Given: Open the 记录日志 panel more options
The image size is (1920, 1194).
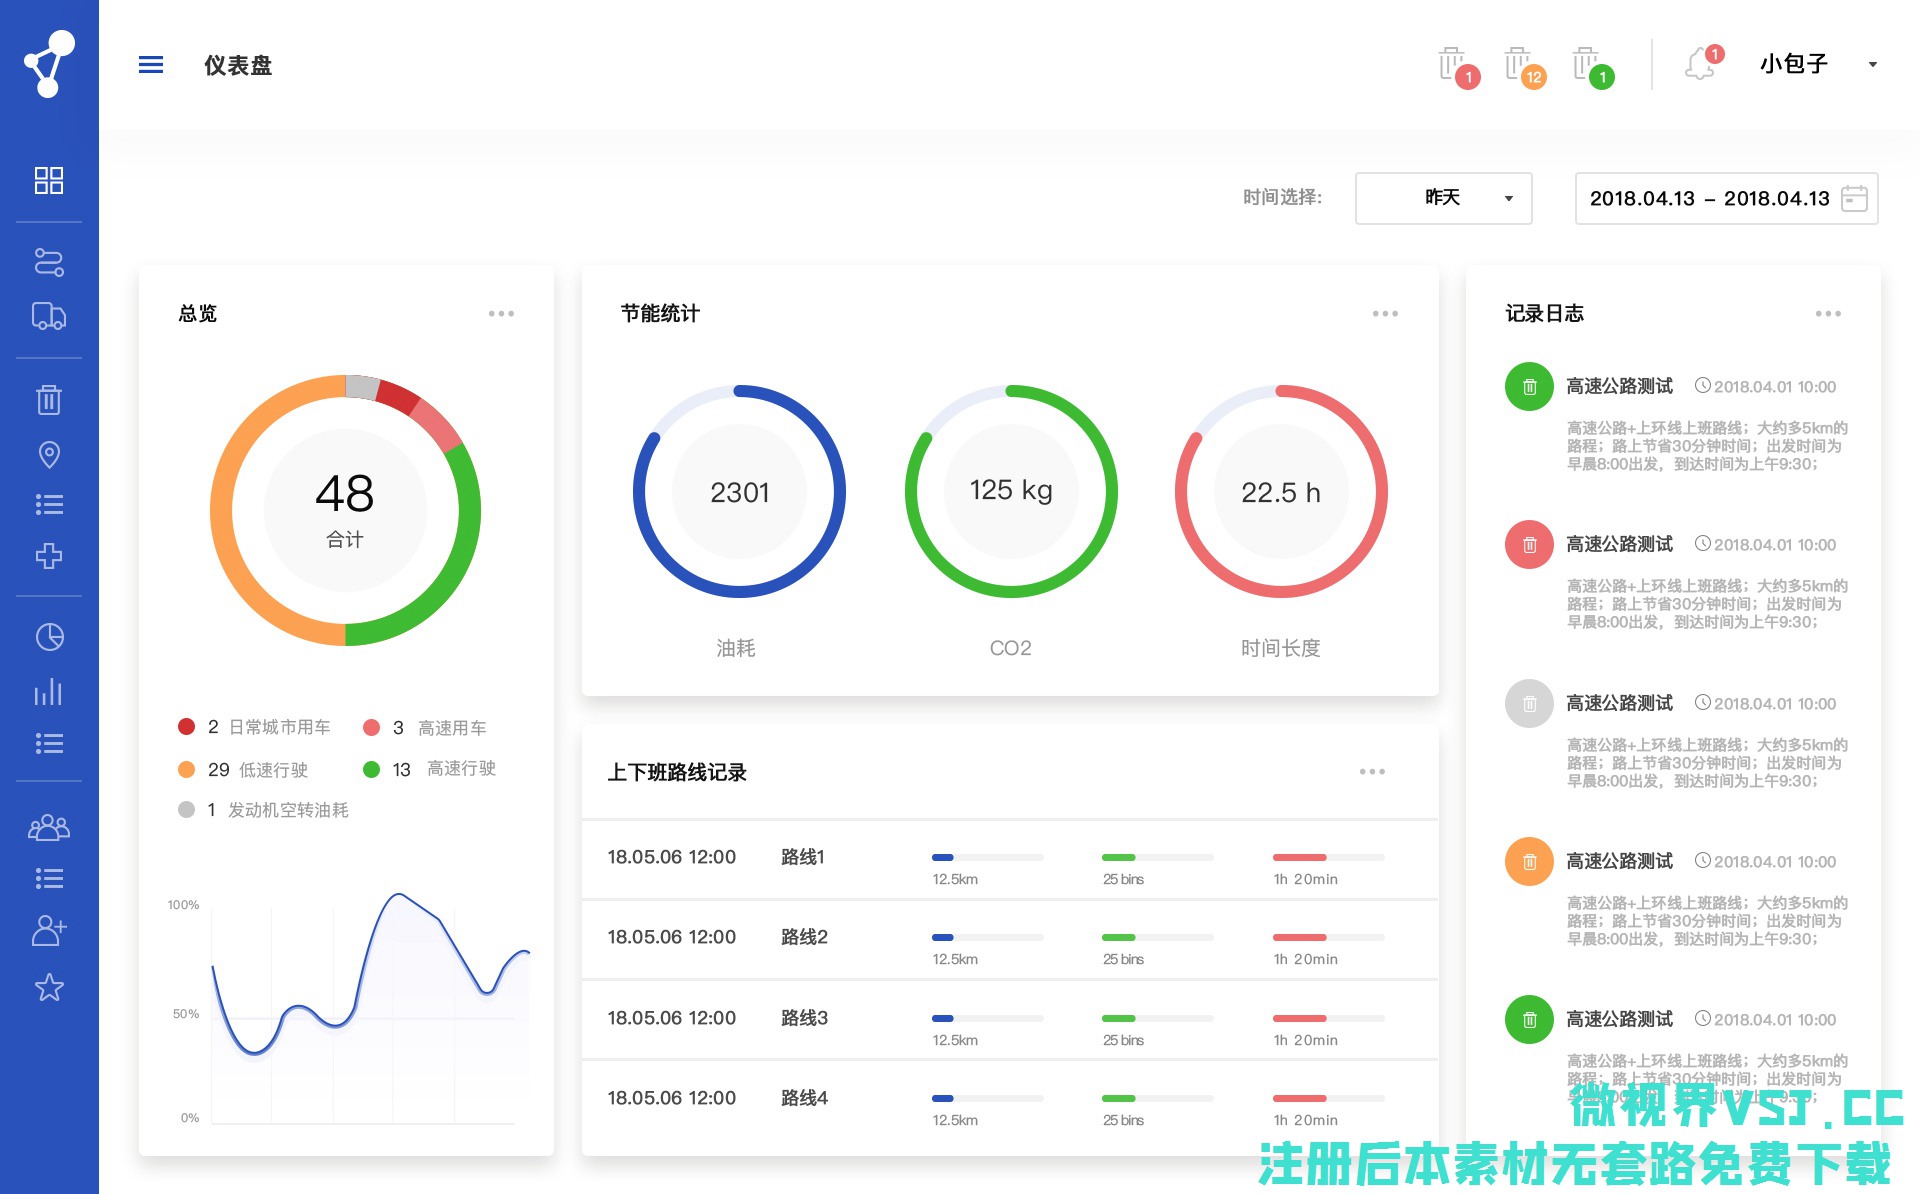Looking at the screenshot, I should (1828, 314).
